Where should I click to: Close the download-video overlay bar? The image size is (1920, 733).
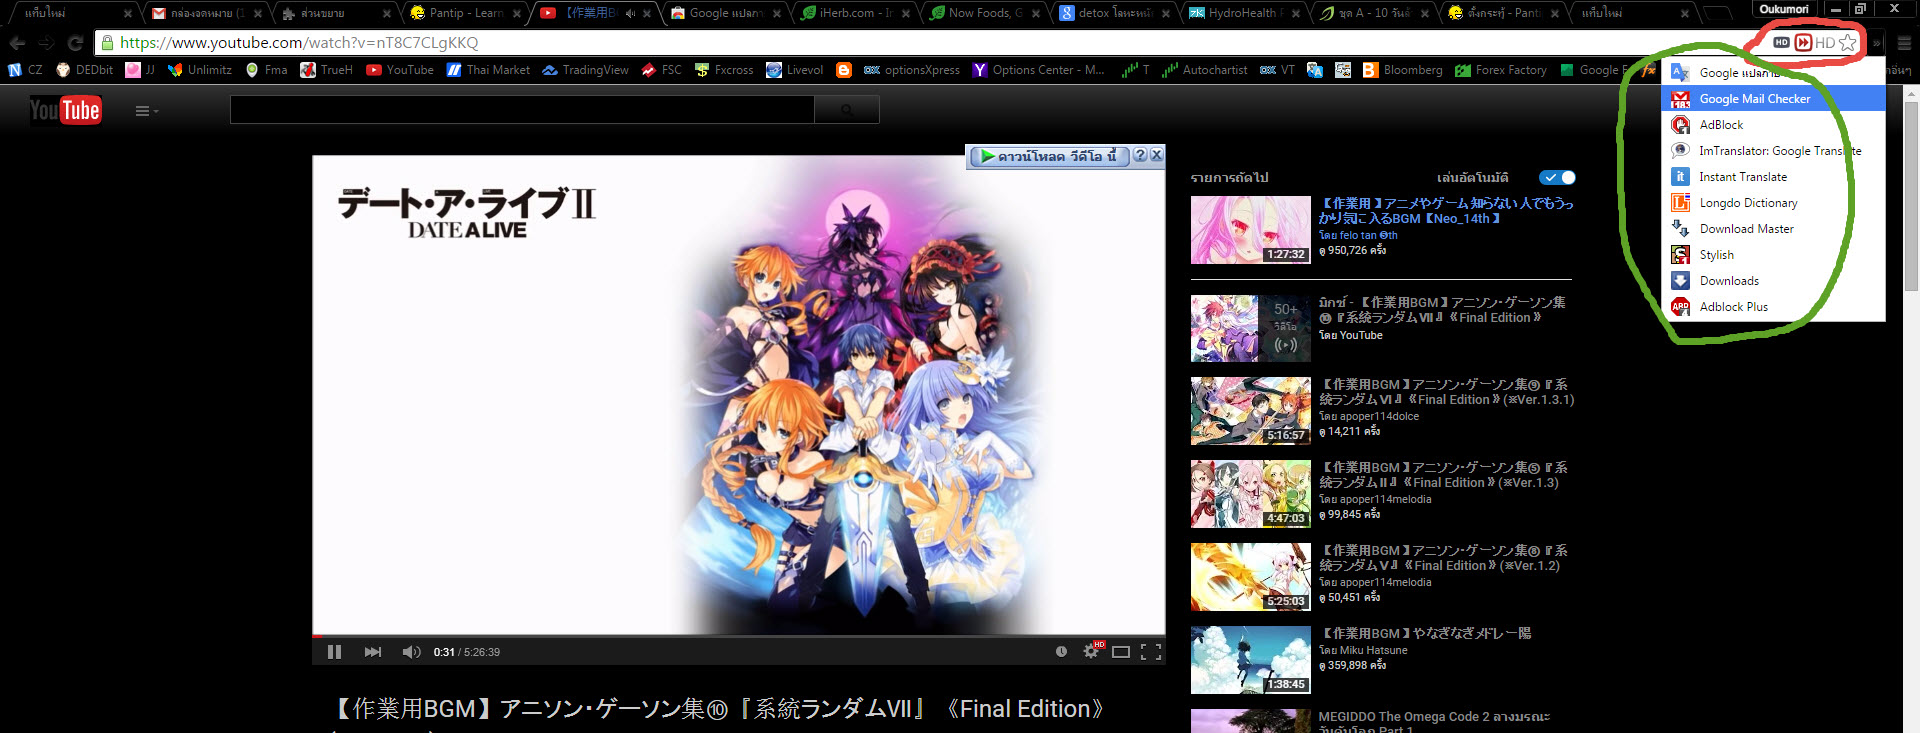[x=1156, y=156]
